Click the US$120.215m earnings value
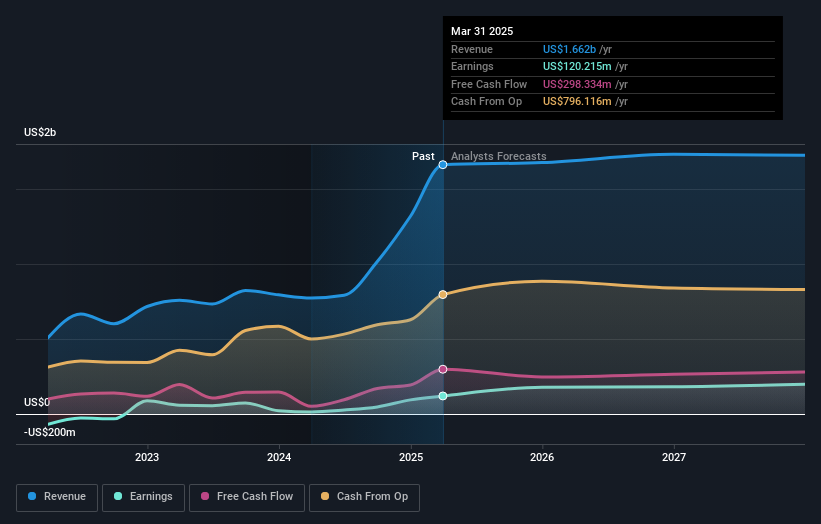The height and width of the screenshot is (524, 821). tap(577, 66)
